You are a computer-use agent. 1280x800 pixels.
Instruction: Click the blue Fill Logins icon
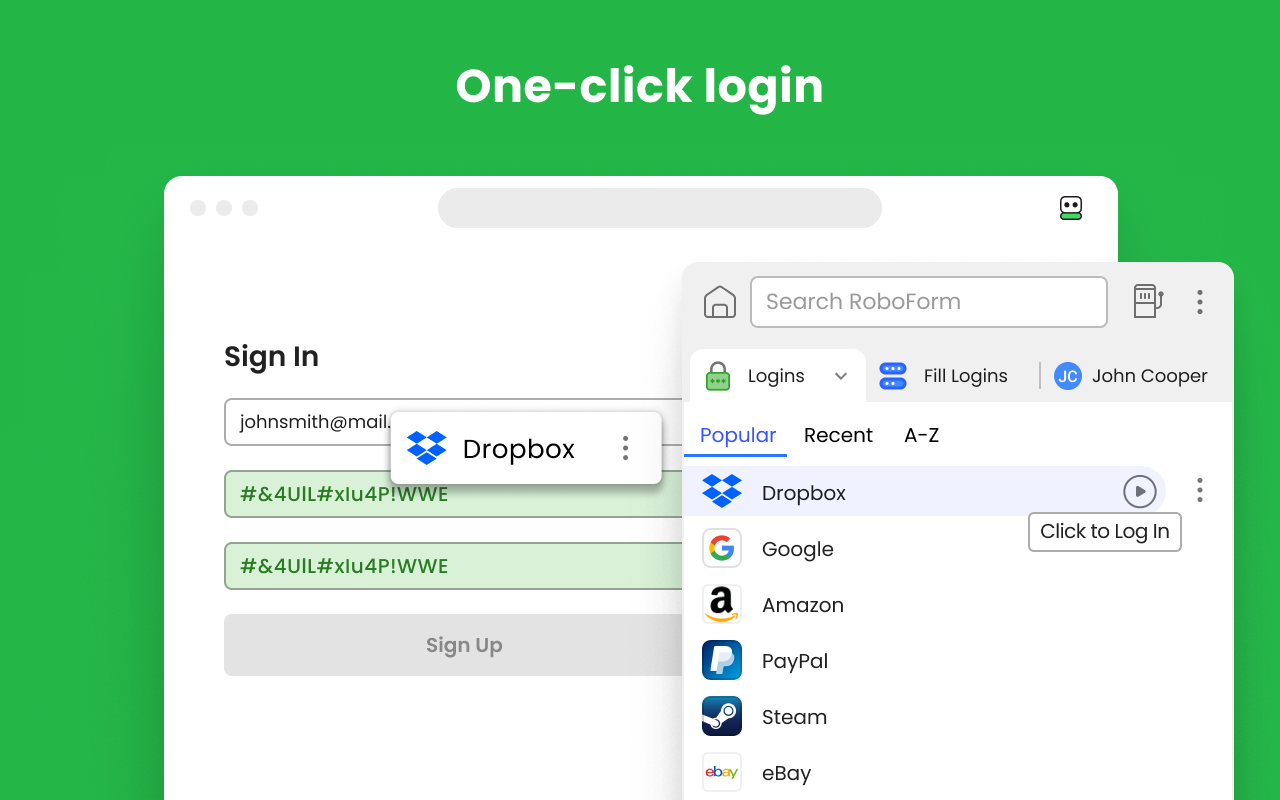pyautogui.click(x=893, y=376)
